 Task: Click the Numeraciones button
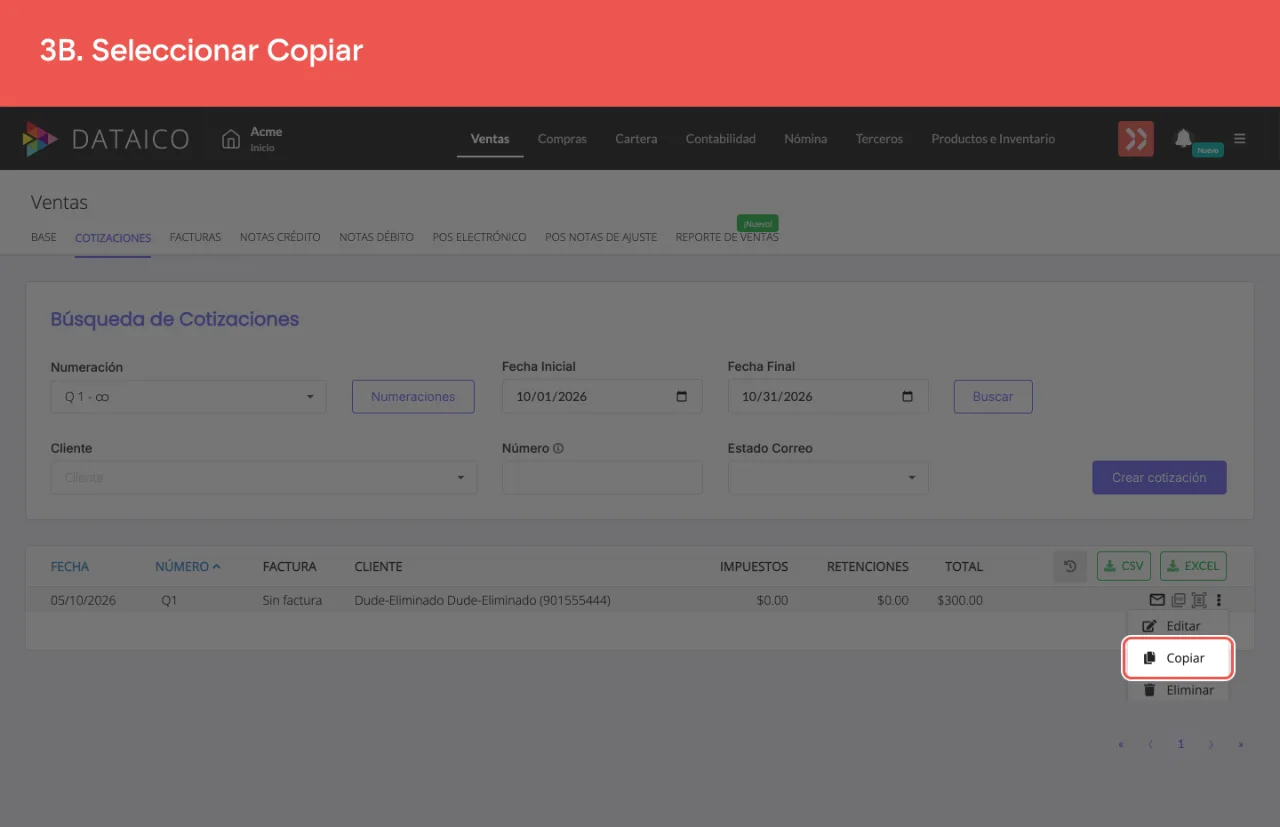coord(413,396)
